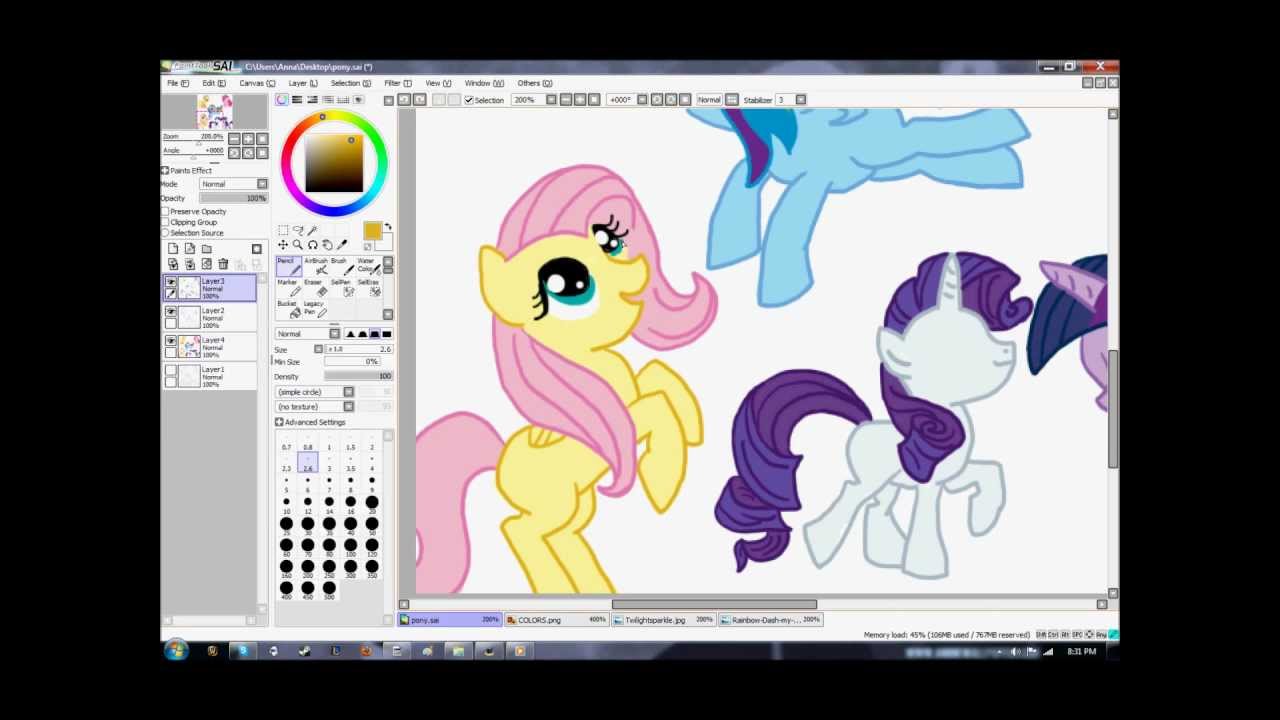Screen dimensions: 1280x720
Task: Hide Layer2 with its eye icon
Action: [x=171, y=313]
